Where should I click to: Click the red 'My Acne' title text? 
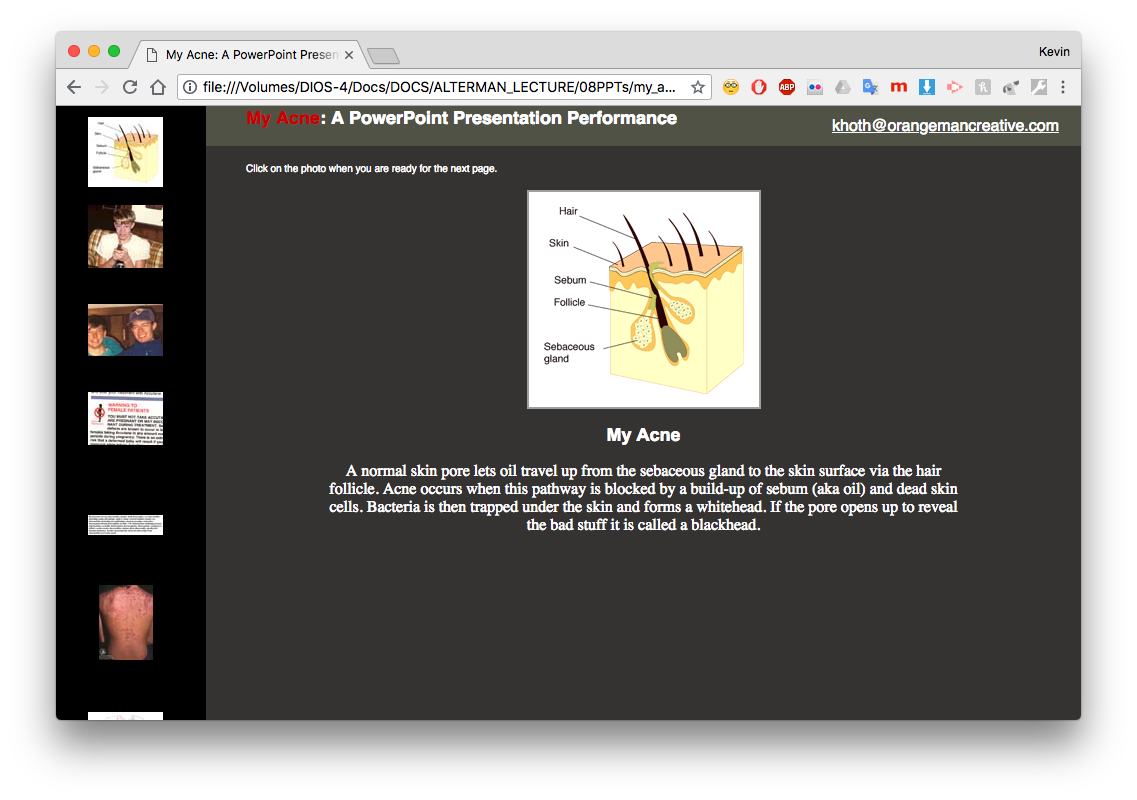pyautogui.click(x=283, y=118)
